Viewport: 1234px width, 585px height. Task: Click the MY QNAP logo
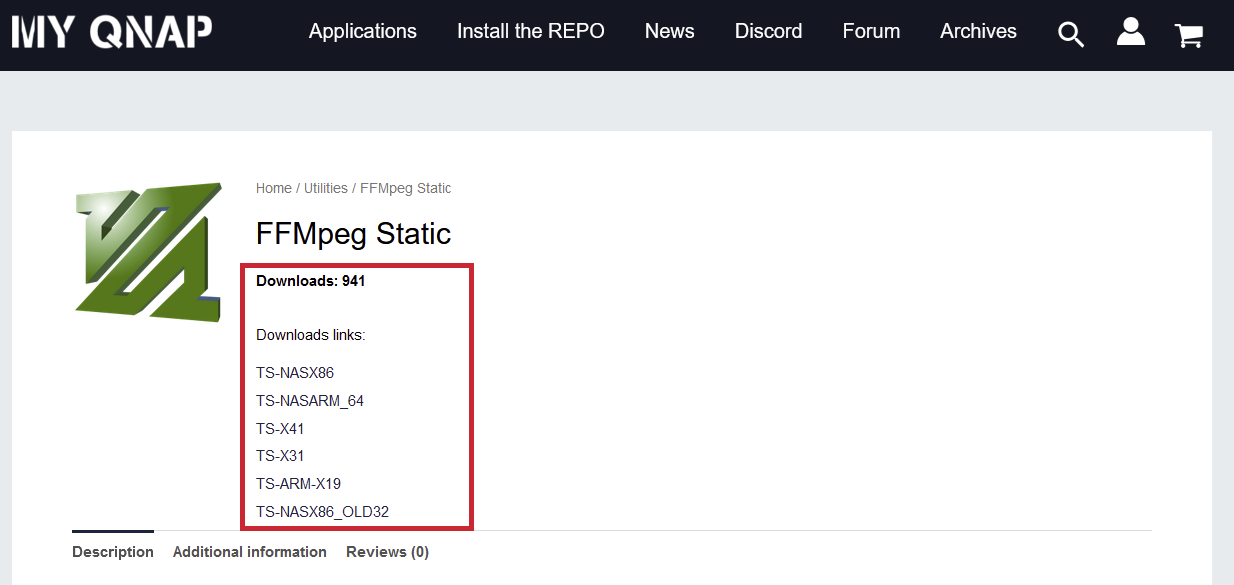click(112, 31)
